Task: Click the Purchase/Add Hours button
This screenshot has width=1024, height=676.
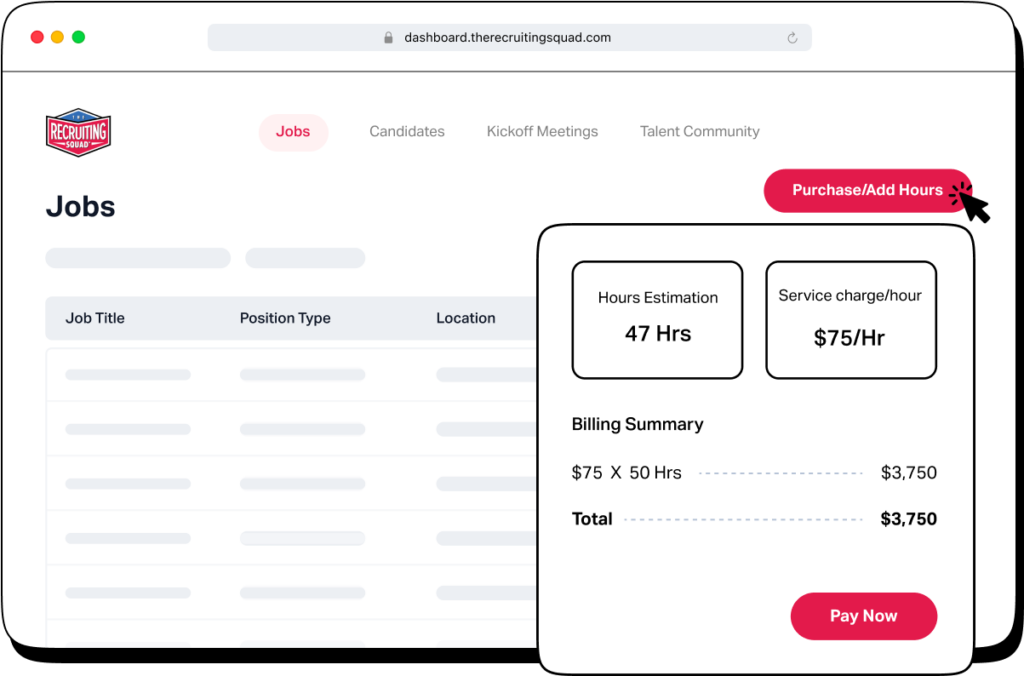Action: coord(866,190)
